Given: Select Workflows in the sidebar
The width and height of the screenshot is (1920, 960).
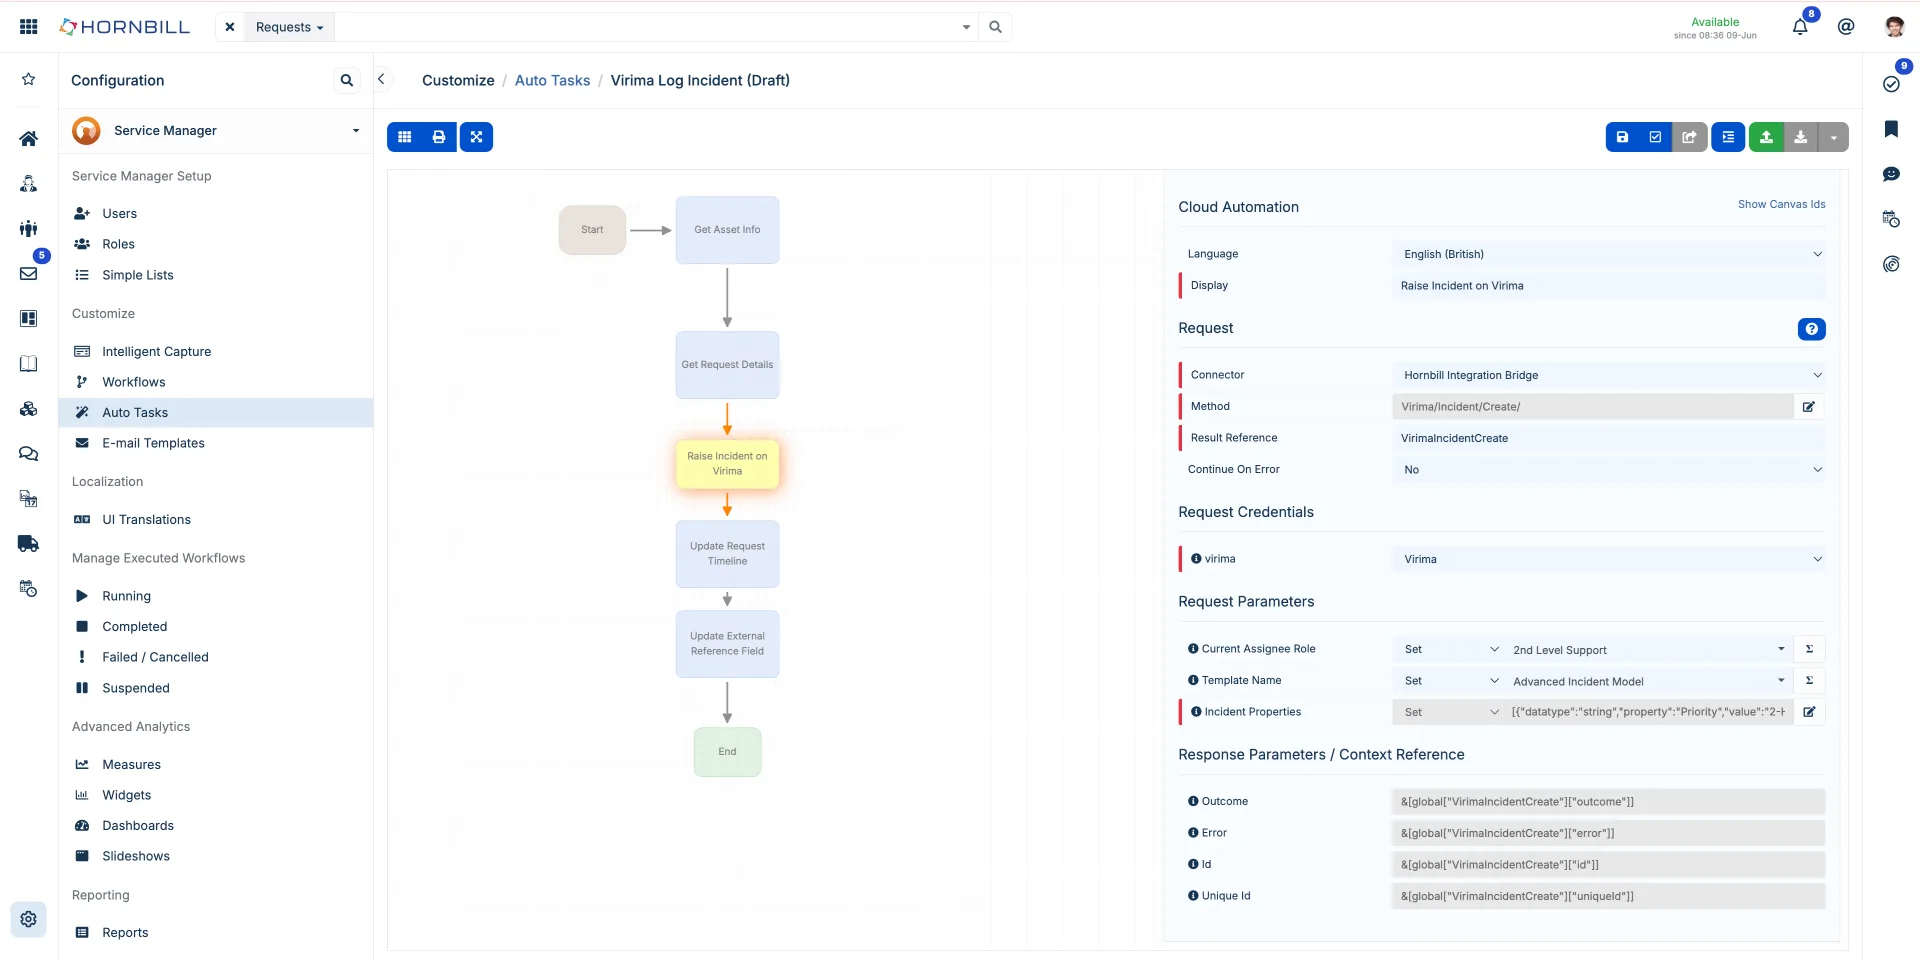Looking at the screenshot, I should [x=133, y=382].
